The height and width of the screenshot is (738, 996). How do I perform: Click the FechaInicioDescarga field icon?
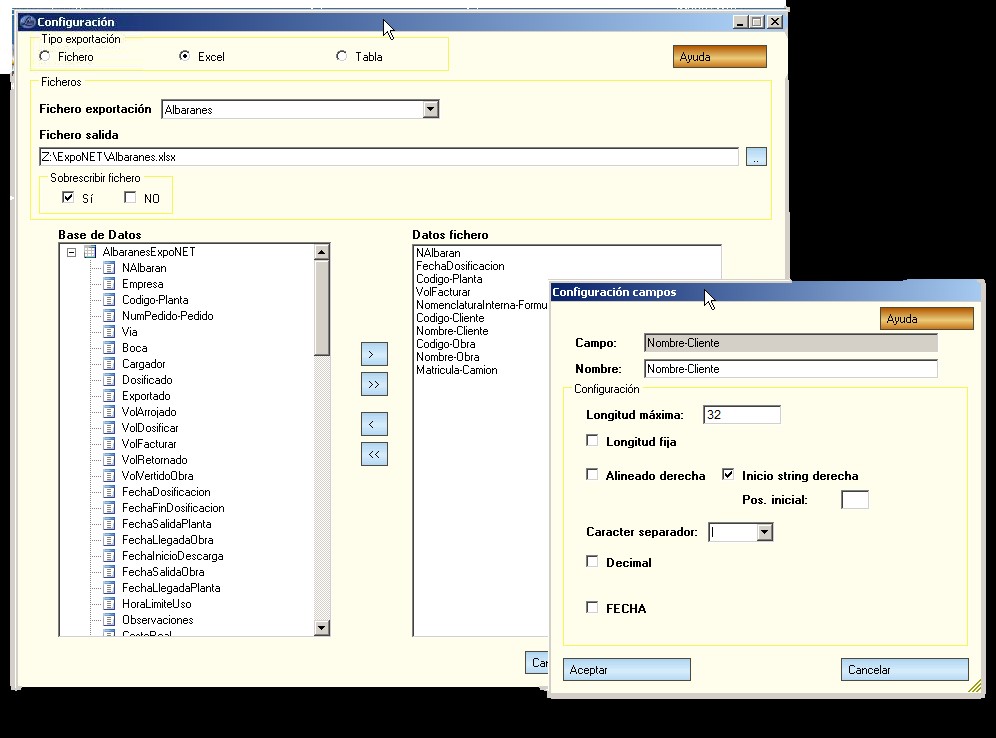[109, 556]
